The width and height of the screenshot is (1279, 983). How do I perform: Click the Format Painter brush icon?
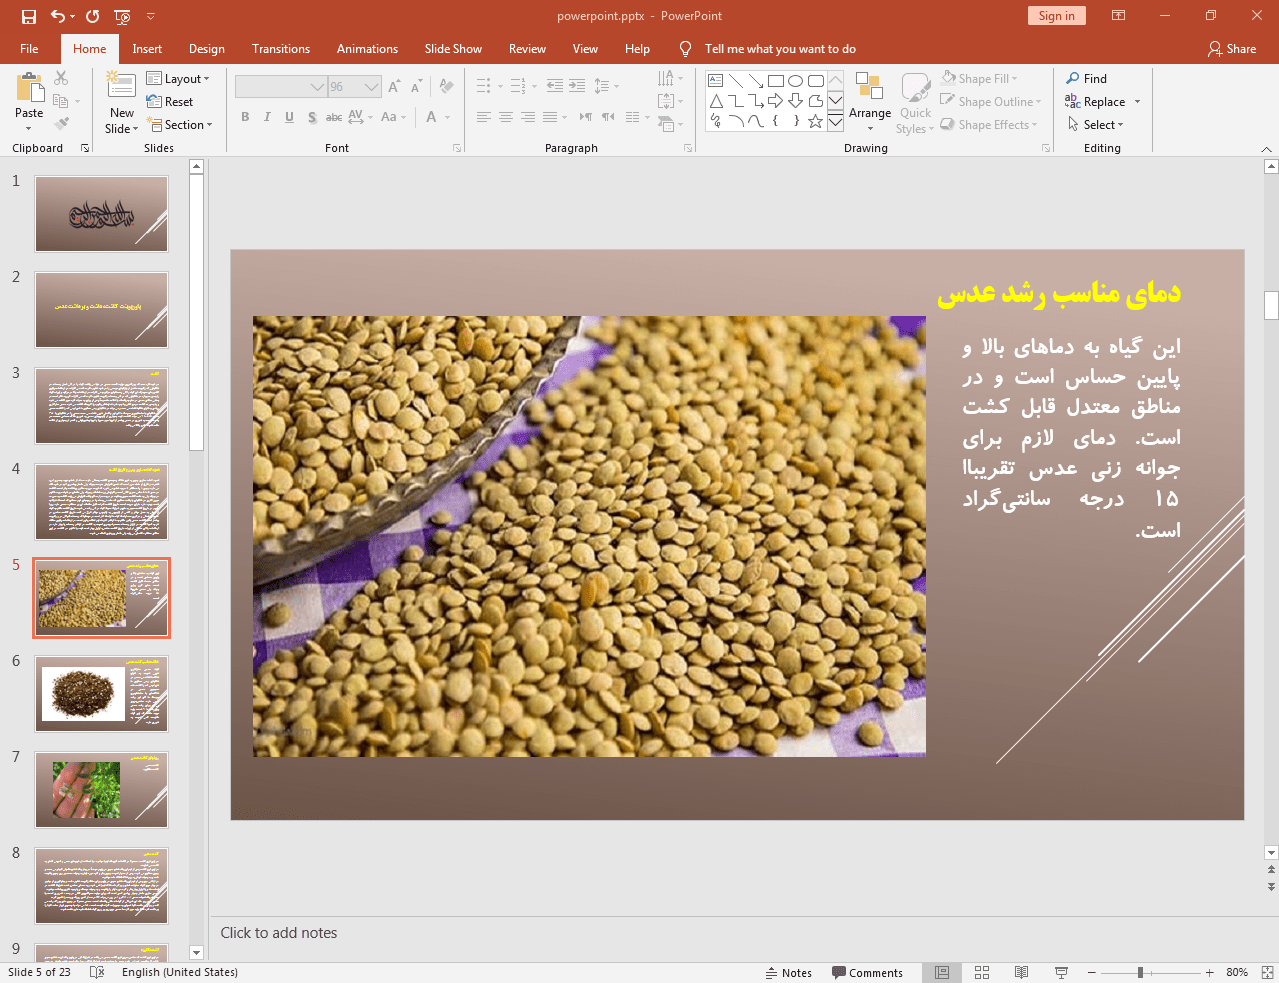click(x=61, y=124)
